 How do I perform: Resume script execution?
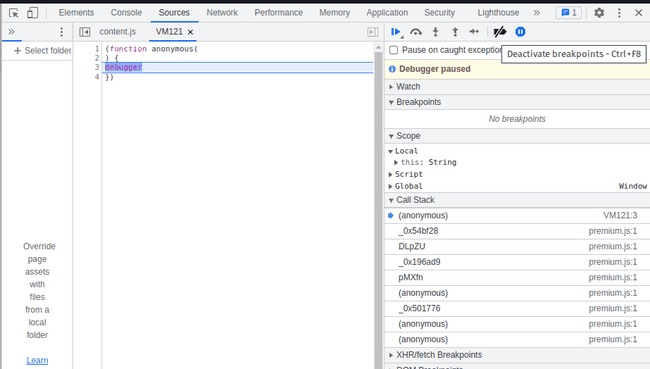pos(396,32)
